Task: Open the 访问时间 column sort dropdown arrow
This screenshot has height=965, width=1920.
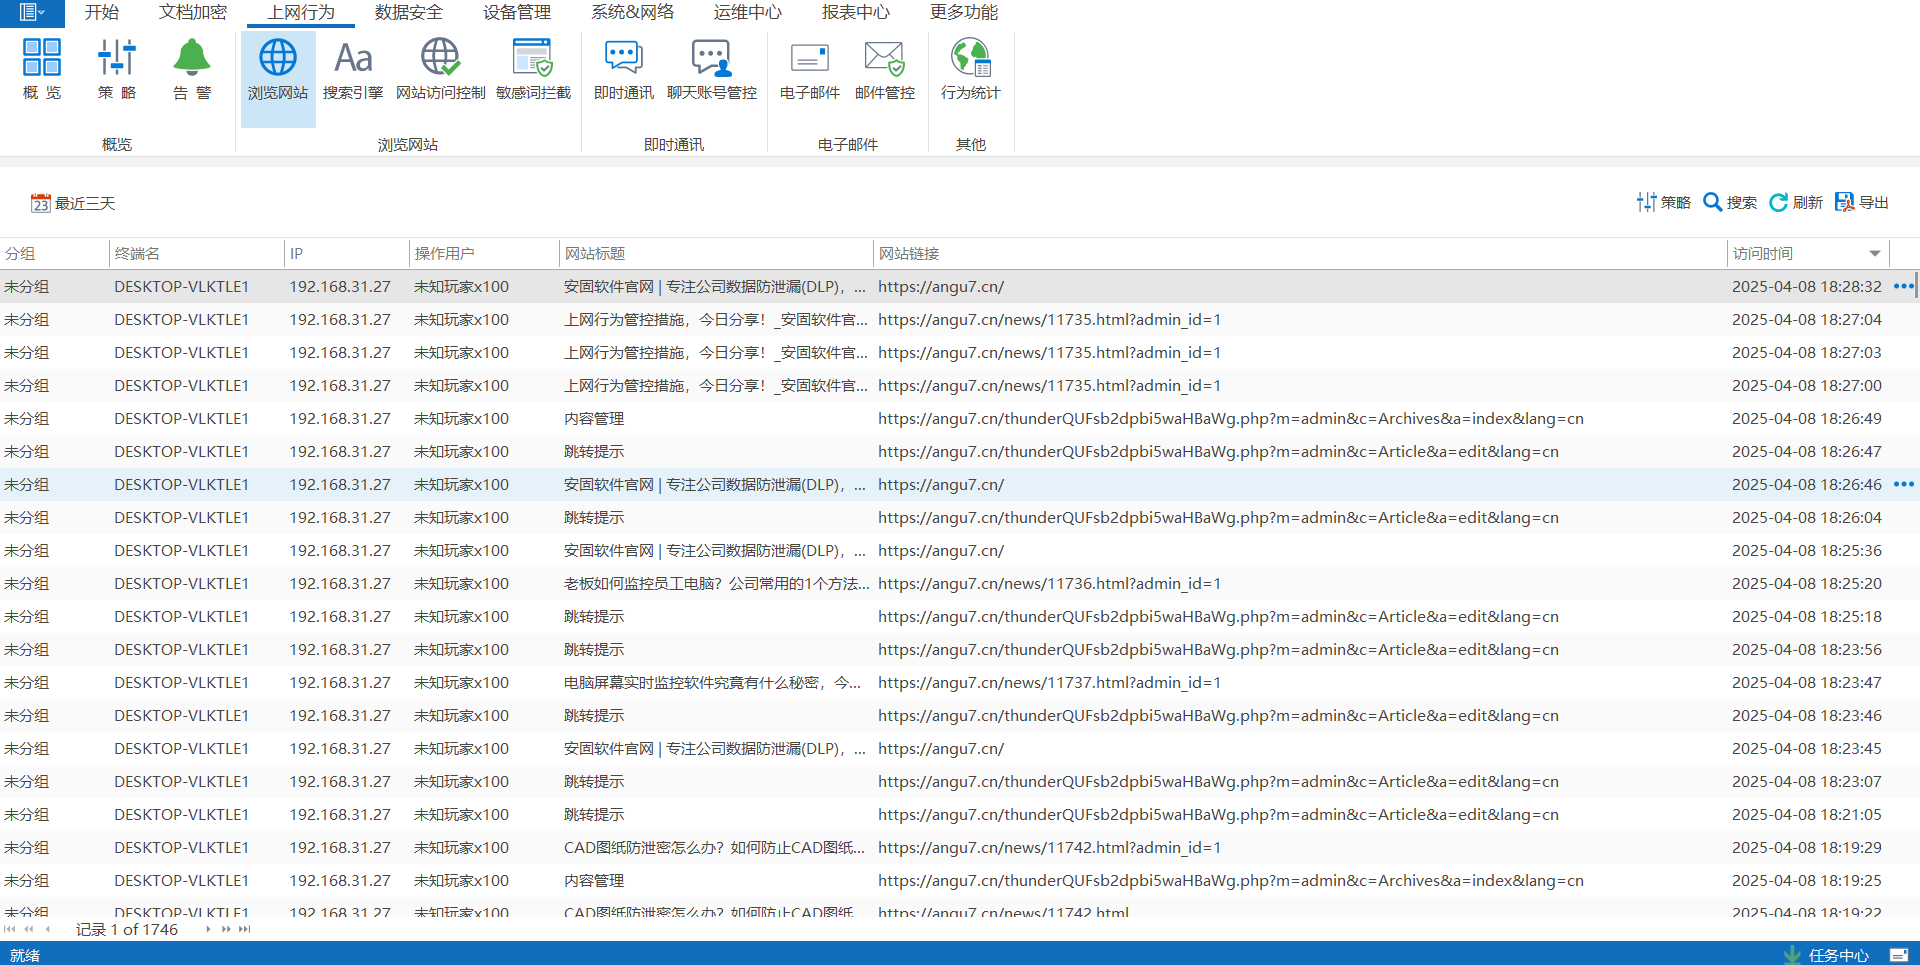Action: (x=1875, y=254)
